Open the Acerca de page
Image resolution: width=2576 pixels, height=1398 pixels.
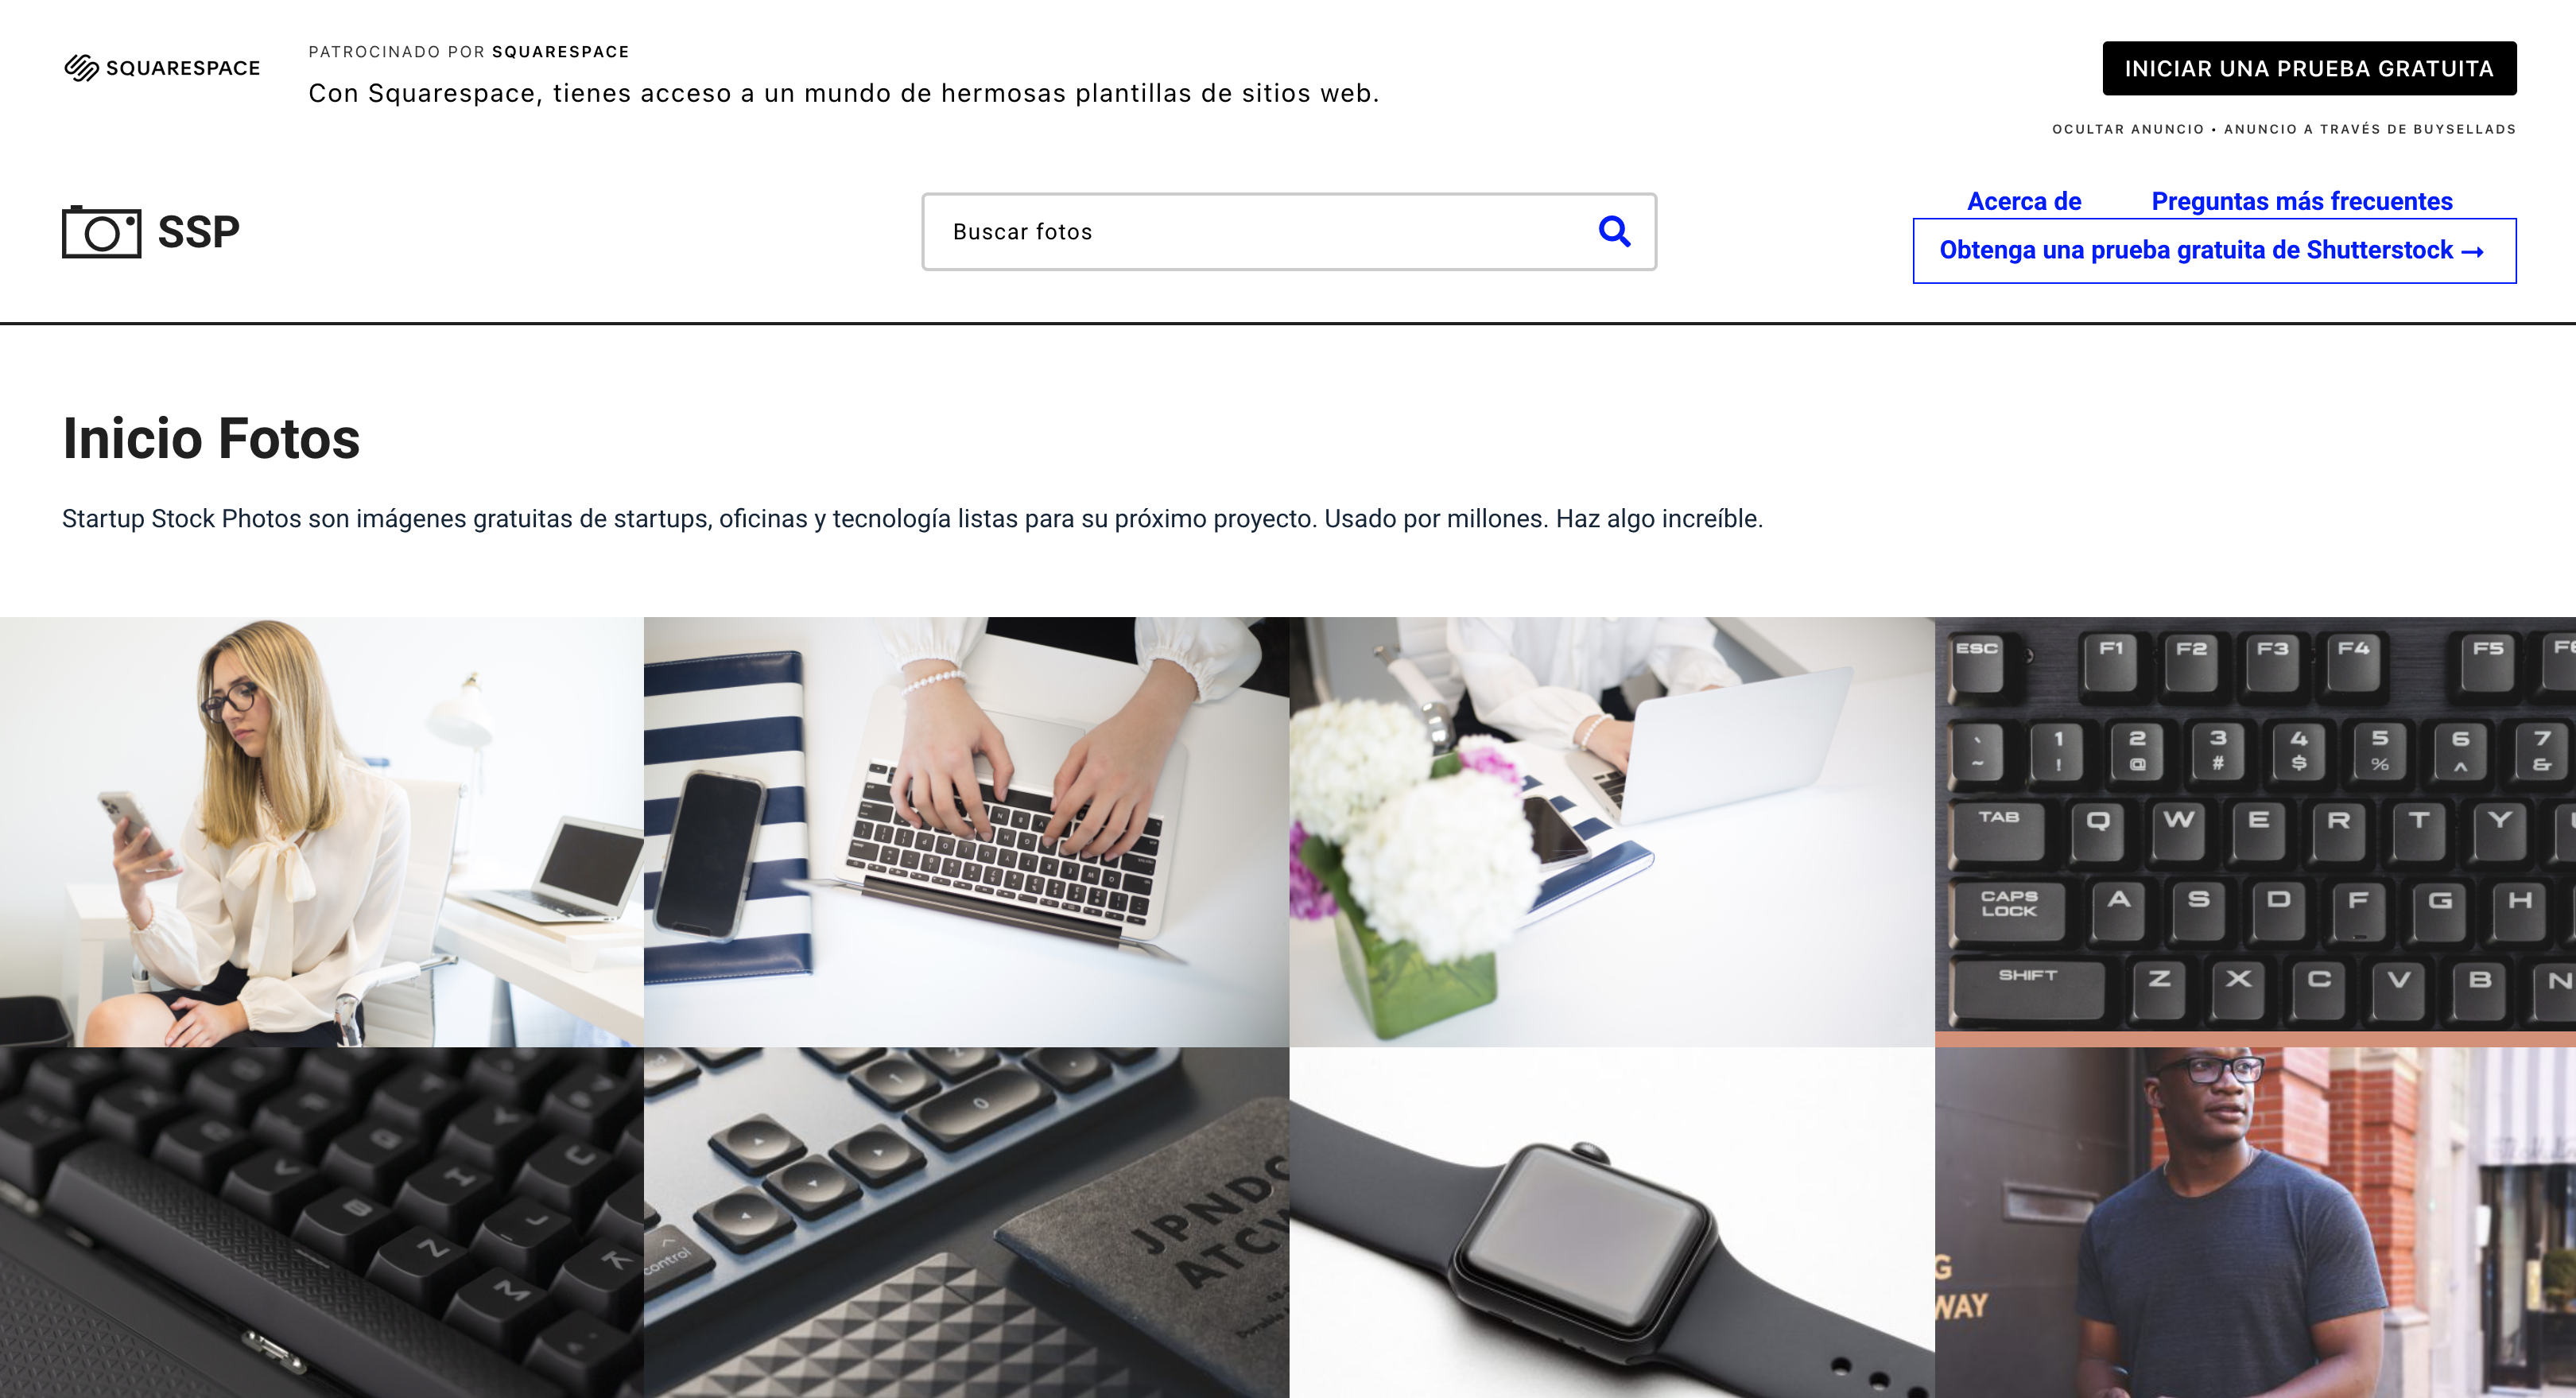pyautogui.click(x=2024, y=201)
